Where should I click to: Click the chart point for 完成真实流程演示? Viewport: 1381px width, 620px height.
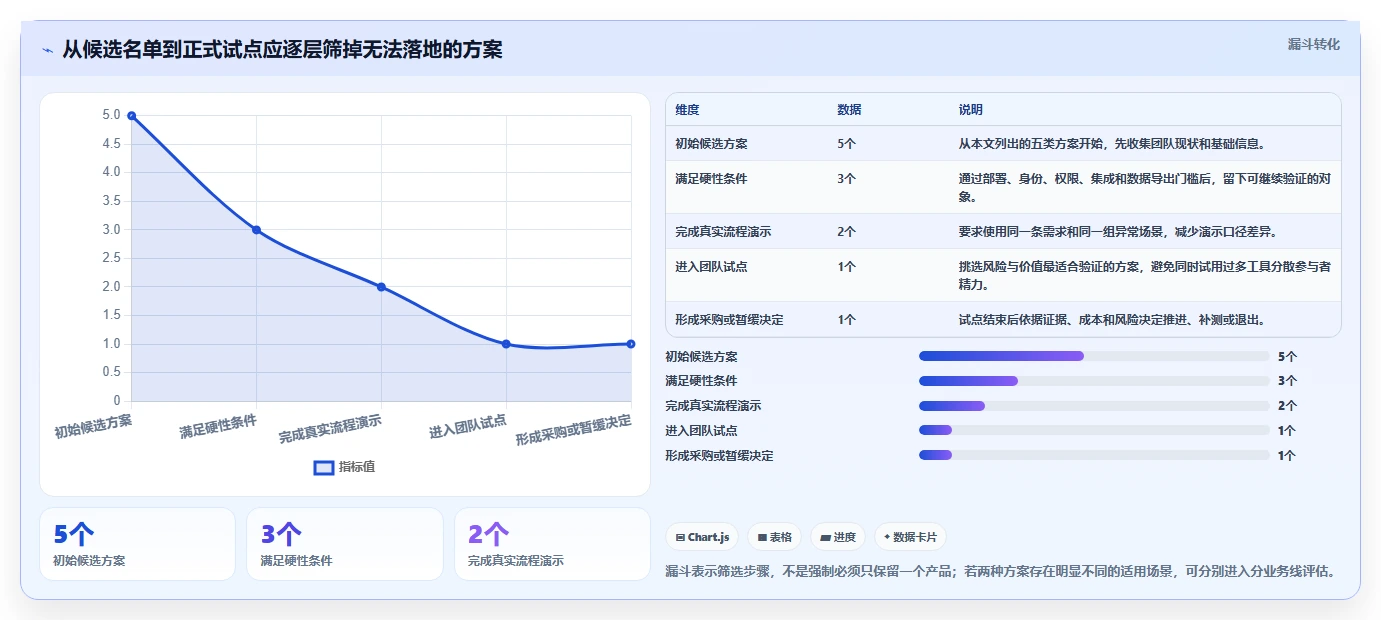381,287
